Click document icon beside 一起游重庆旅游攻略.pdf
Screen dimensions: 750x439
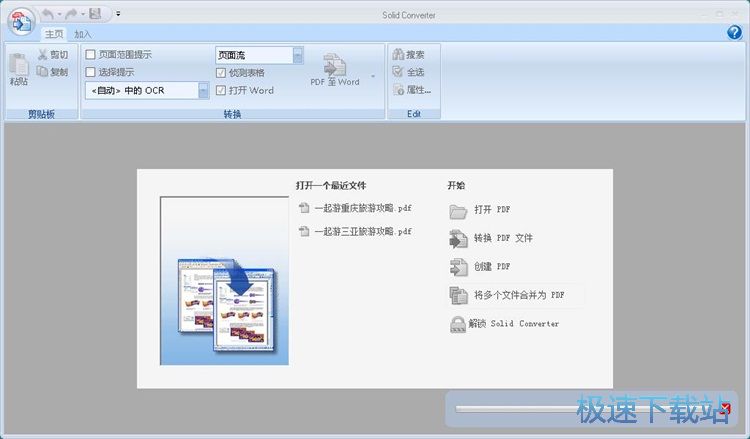pos(304,208)
